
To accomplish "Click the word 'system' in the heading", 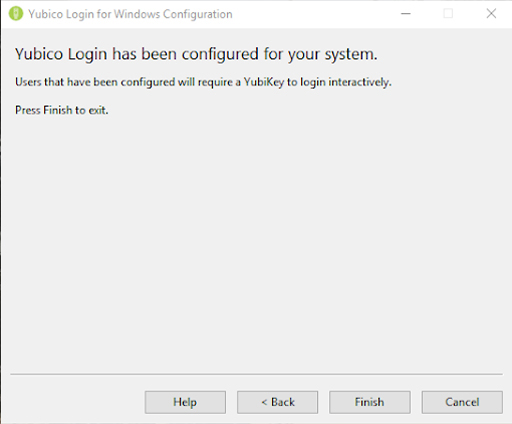I will coord(349,55).
